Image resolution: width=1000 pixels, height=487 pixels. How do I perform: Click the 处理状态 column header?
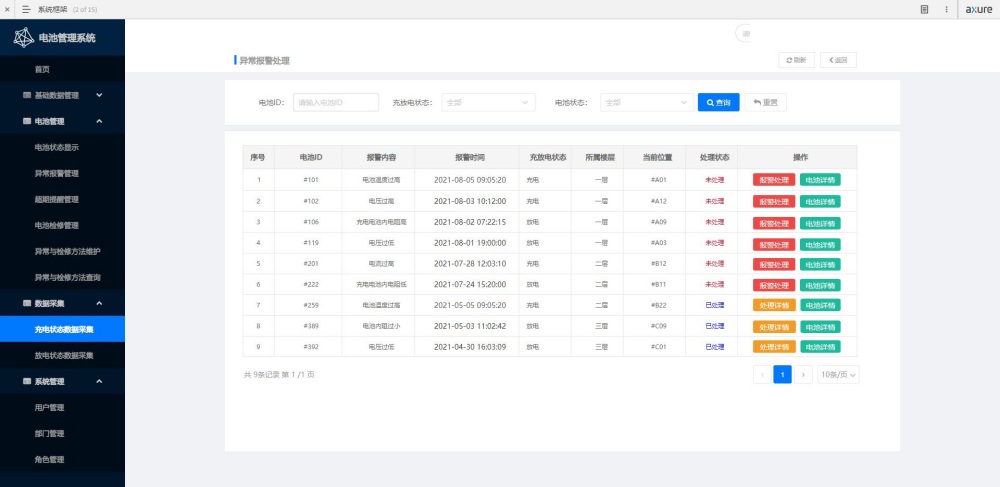click(714, 157)
